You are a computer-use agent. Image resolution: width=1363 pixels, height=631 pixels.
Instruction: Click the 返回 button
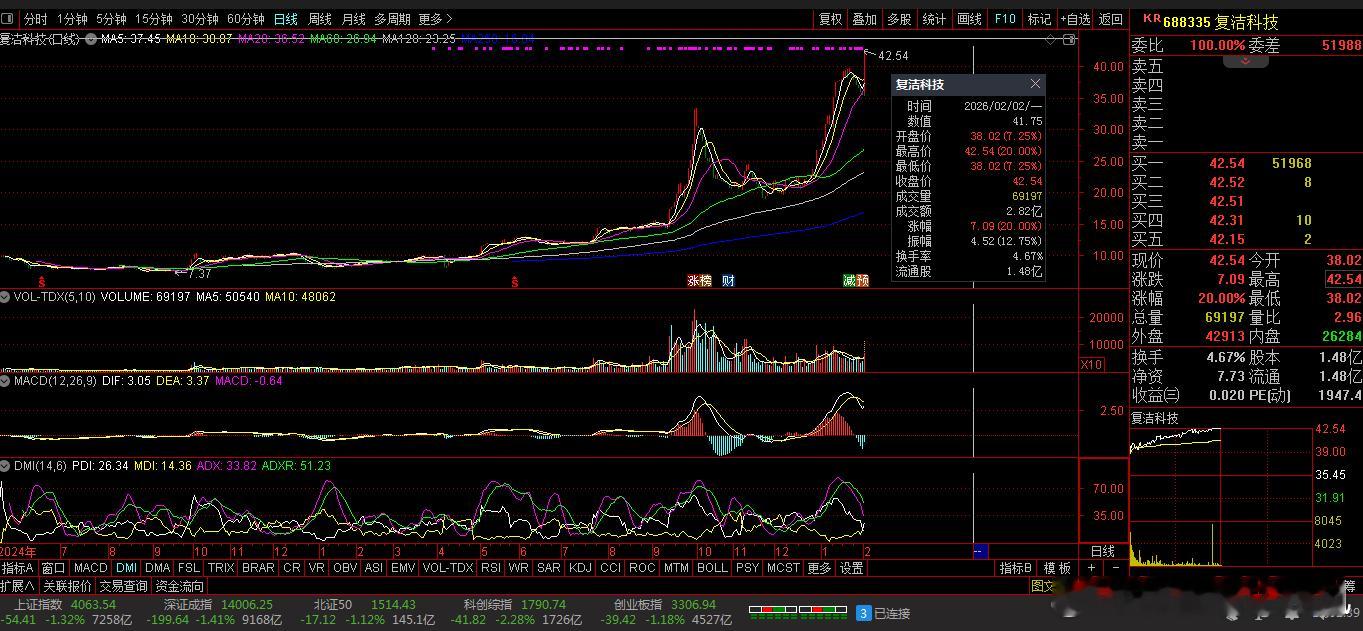pos(1111,19)
